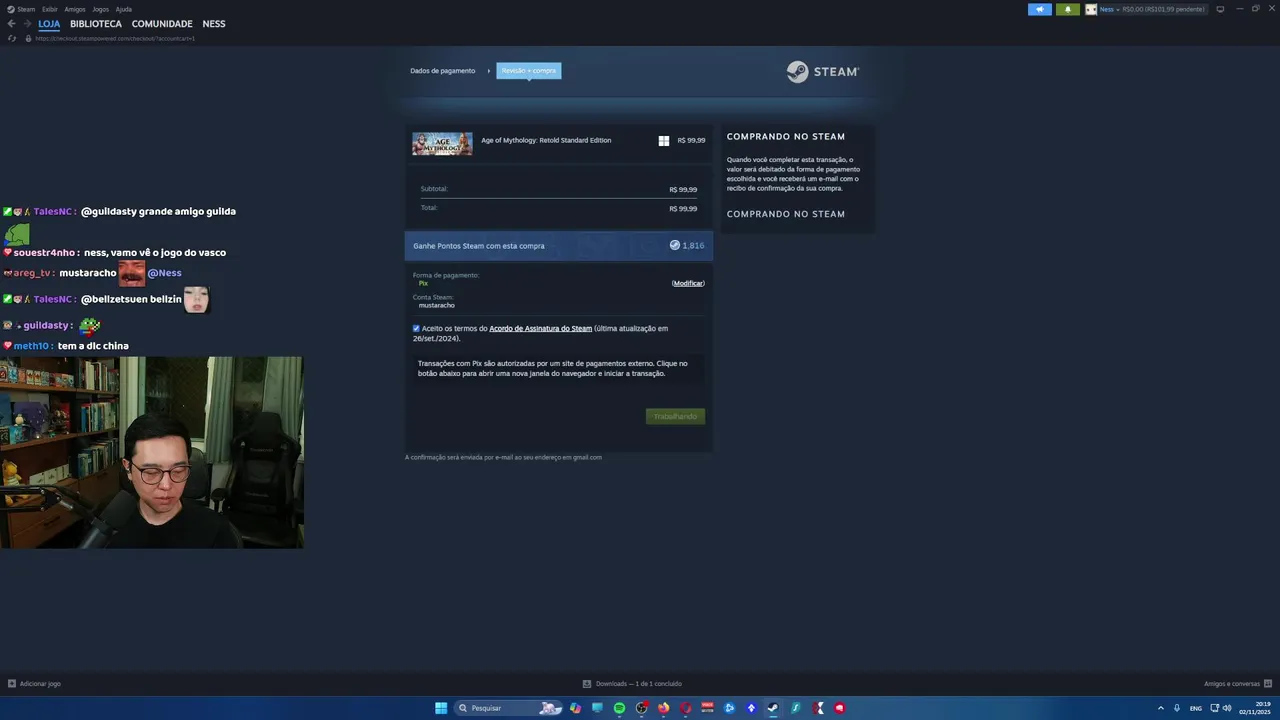Click the ENG language indicator
The image size is (1280, 720).
(1196, 708)
